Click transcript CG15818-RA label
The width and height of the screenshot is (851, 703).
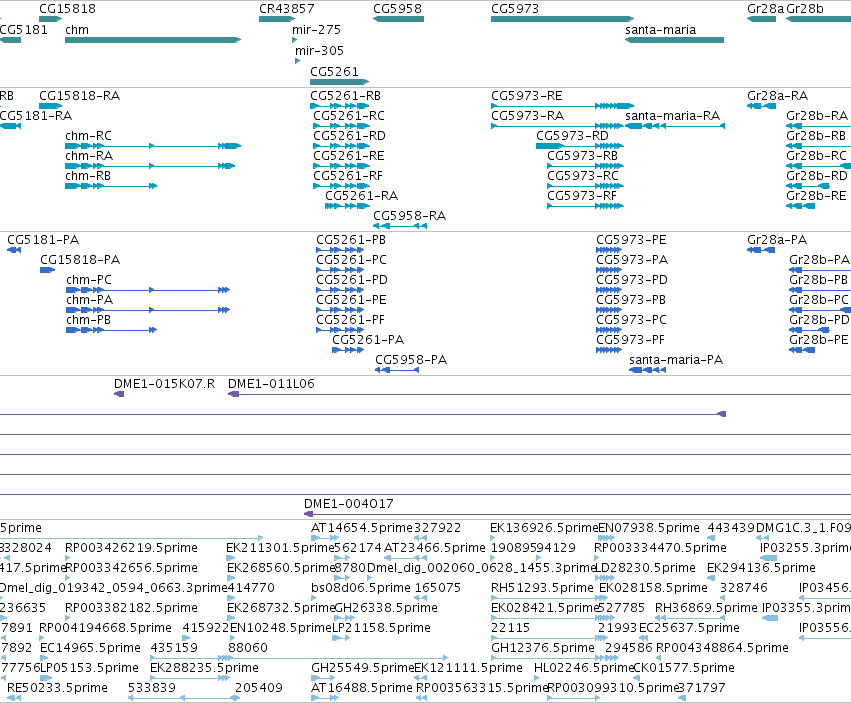pyautogui.click(x=79, y=96)
